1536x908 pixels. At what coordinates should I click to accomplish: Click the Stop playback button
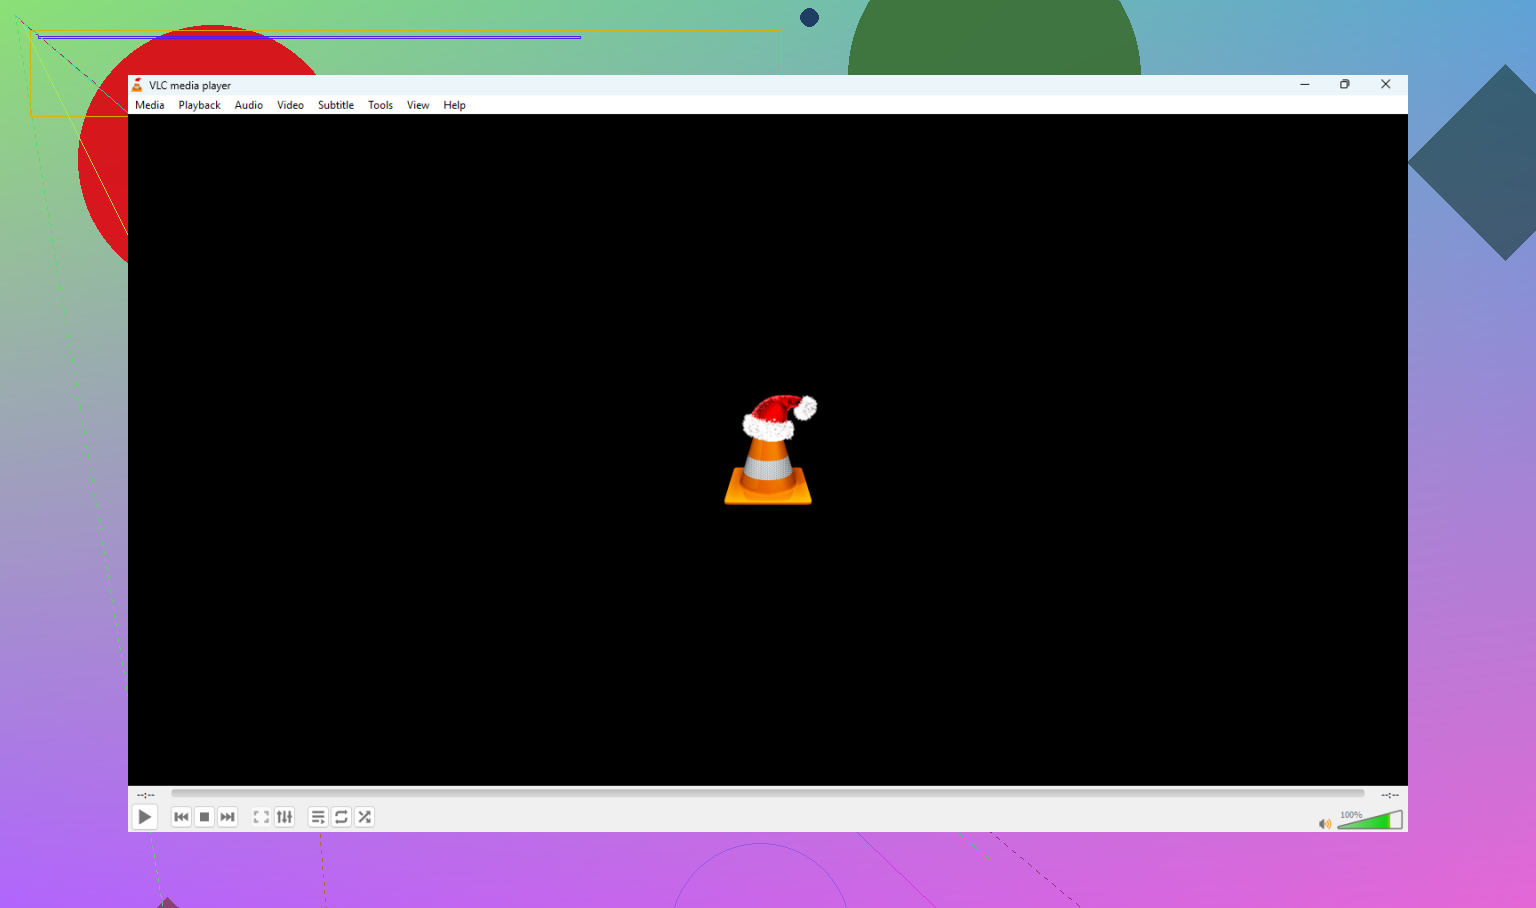pyautogui.click(x=204, y=817)
